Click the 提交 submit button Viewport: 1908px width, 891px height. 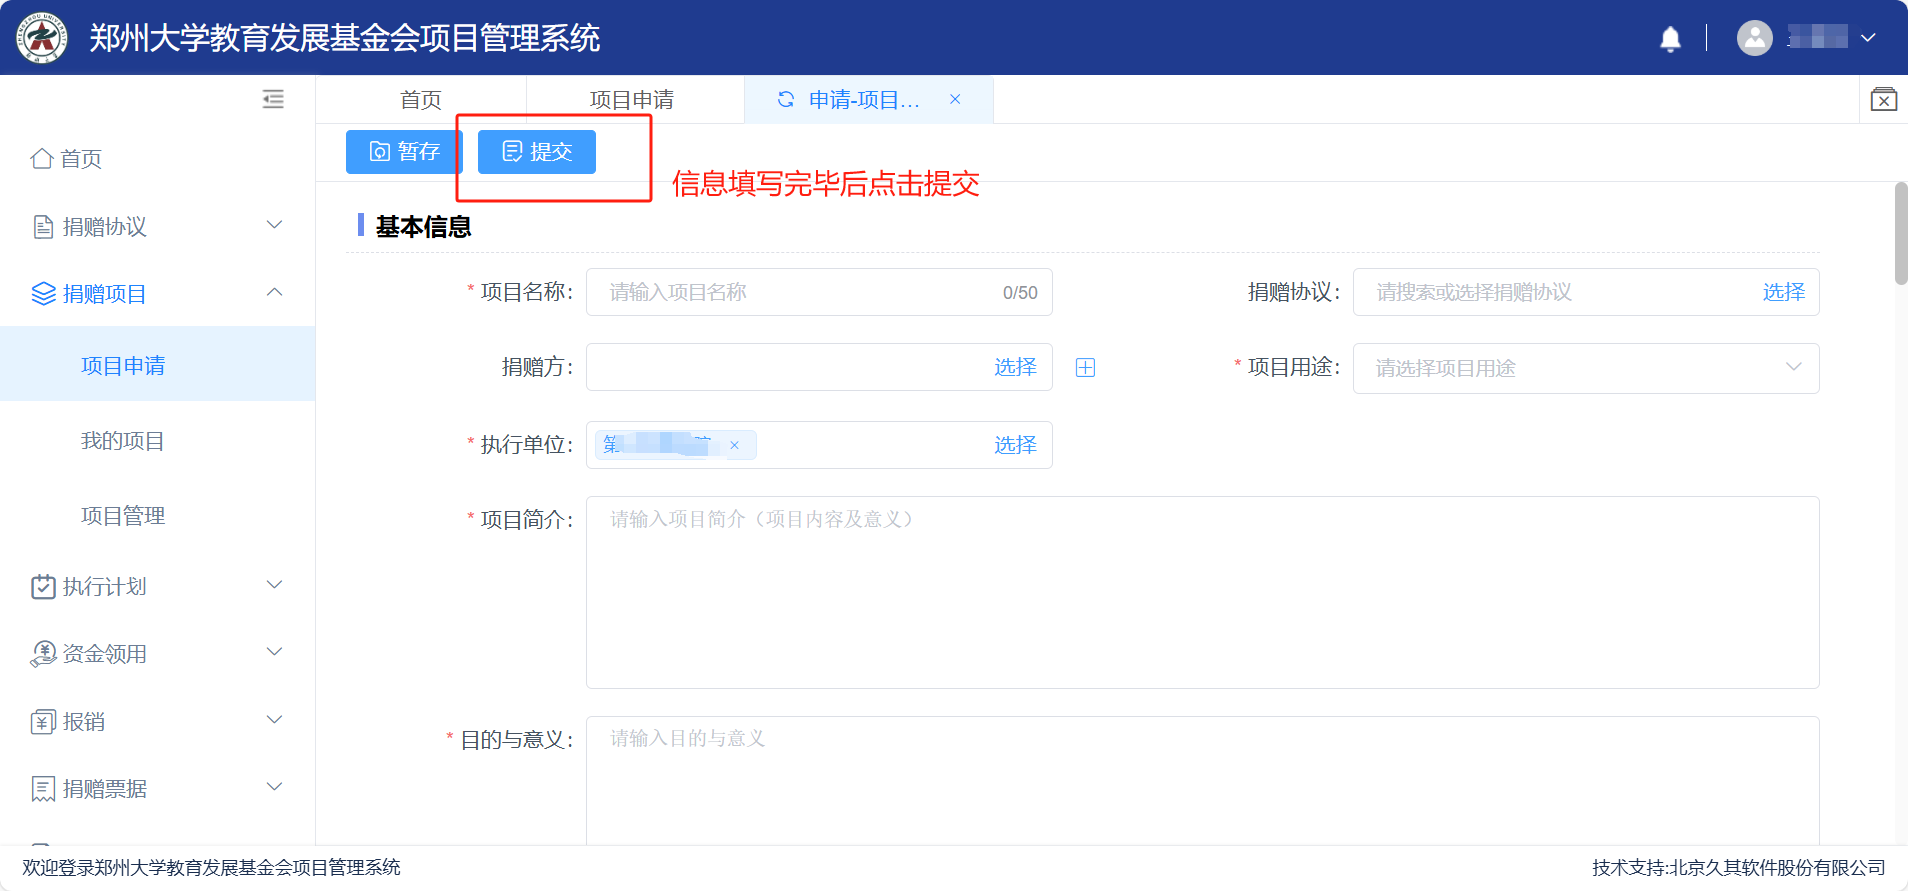537,152
